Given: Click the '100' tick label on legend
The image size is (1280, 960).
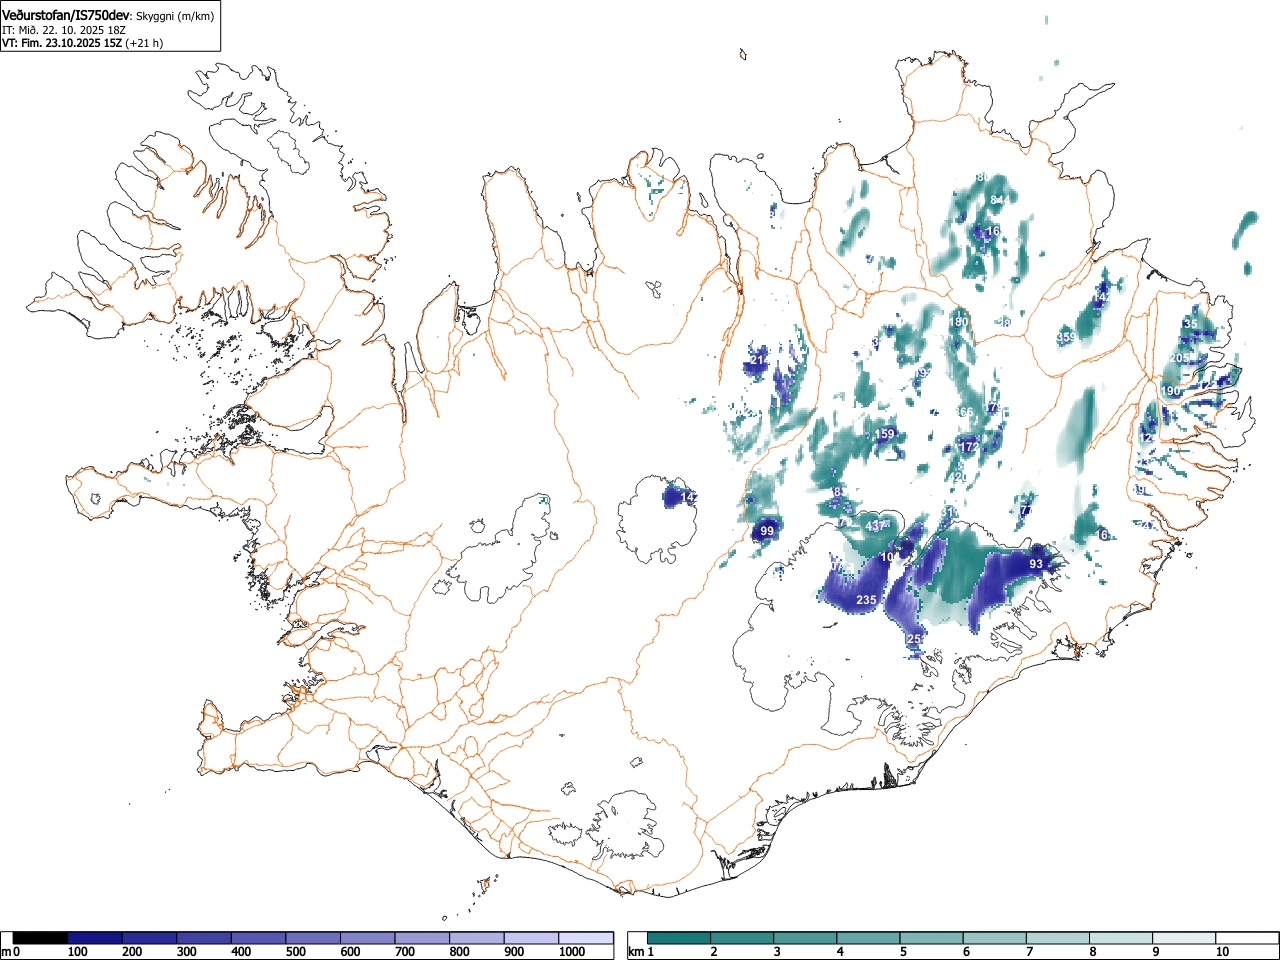Looking at the screenshot, I should tap(77, 952).
